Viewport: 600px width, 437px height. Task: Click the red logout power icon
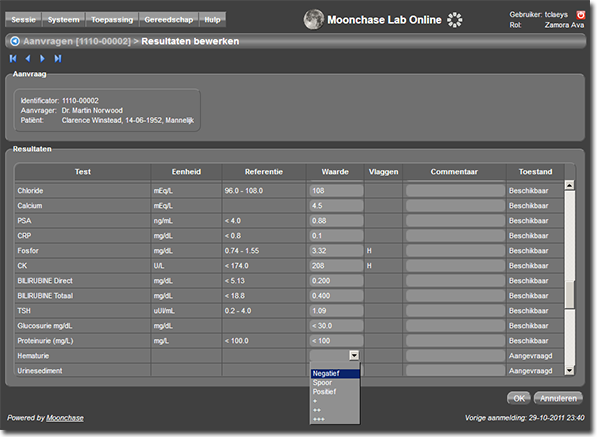coord(580,15)
